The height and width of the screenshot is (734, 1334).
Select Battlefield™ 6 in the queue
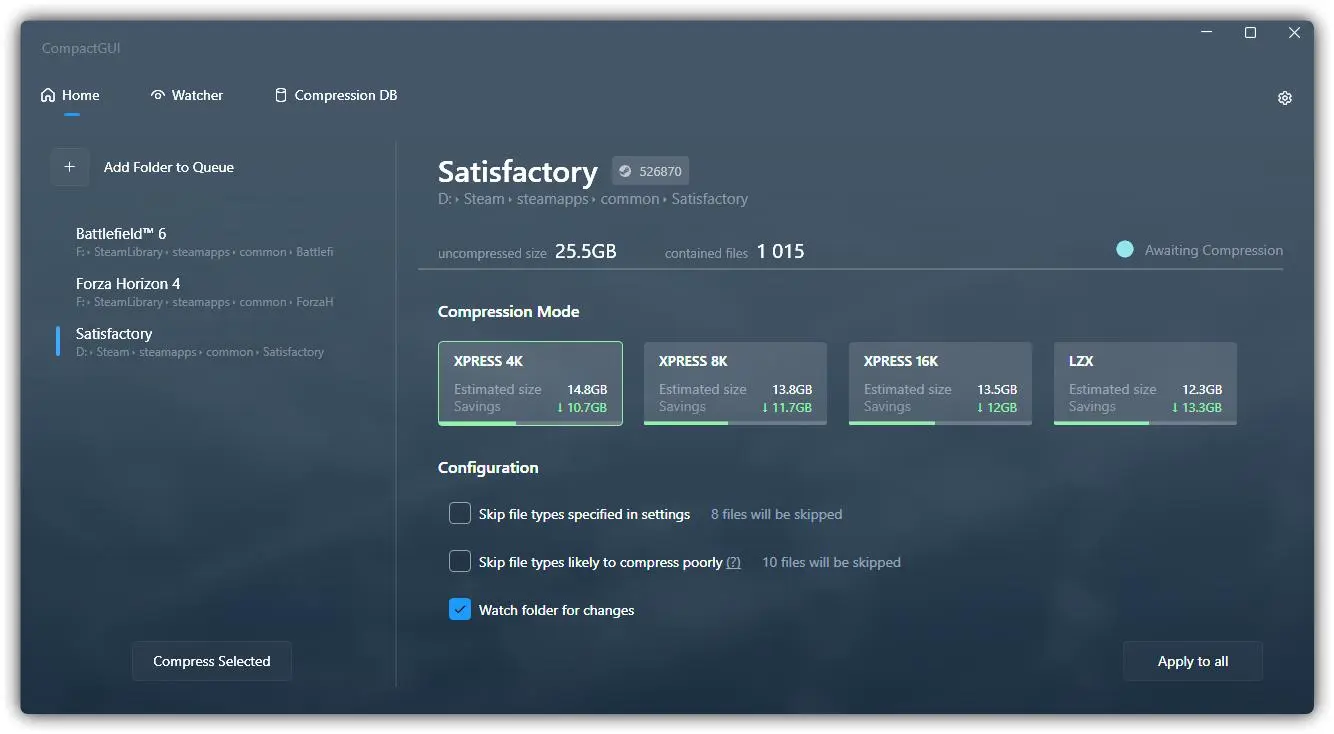tap(205, 242)
